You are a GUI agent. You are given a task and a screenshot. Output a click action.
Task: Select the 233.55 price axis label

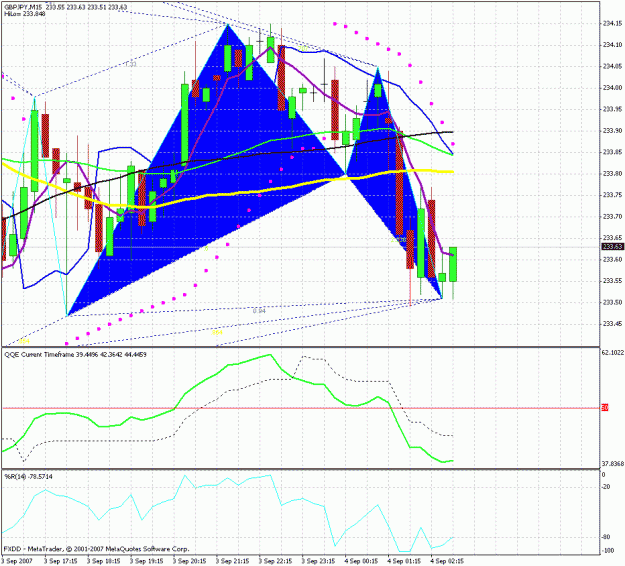click(612, 281)
